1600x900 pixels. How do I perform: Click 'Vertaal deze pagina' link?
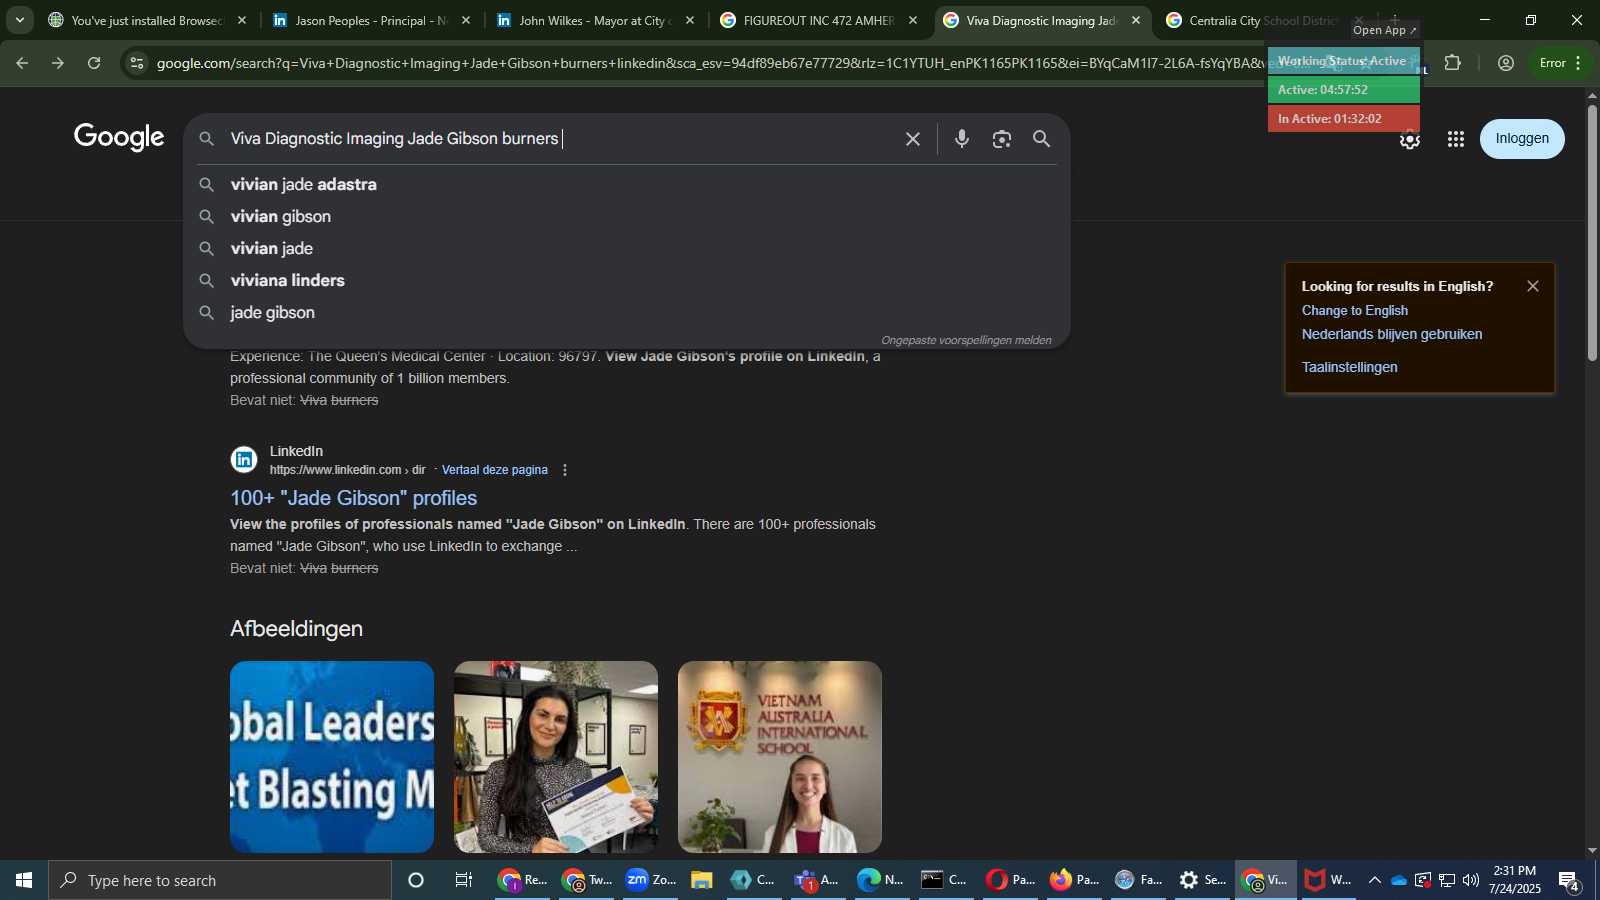pos(495,470)
